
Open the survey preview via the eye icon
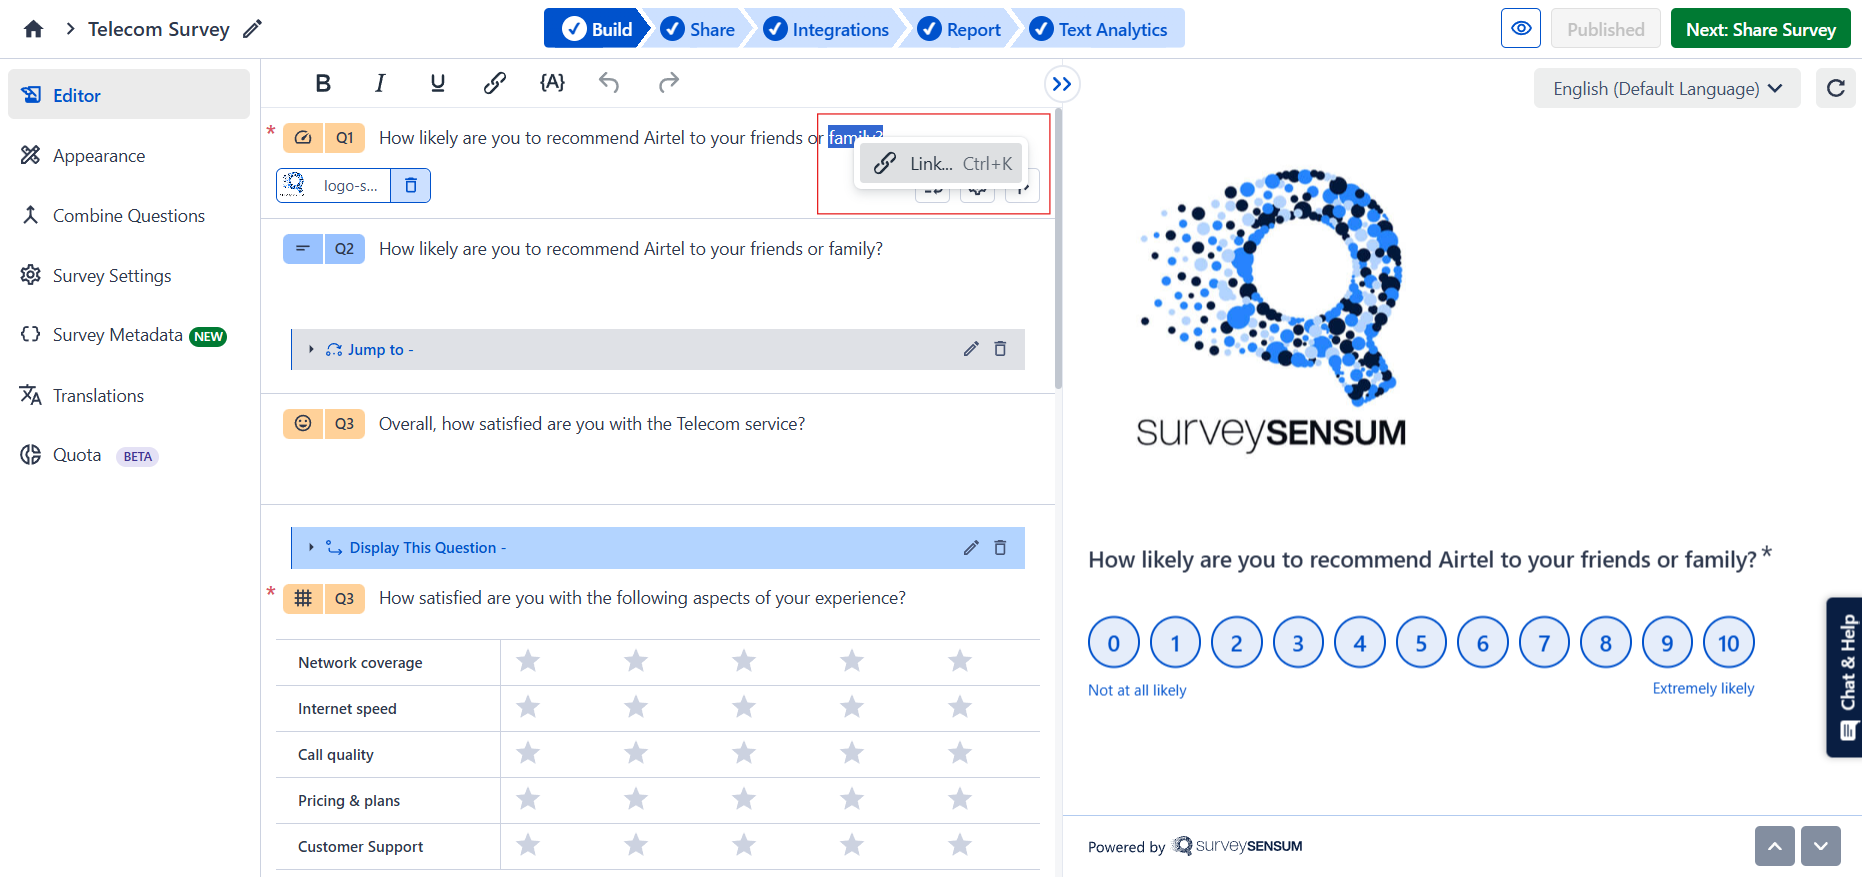click(x=1521, y=28)
